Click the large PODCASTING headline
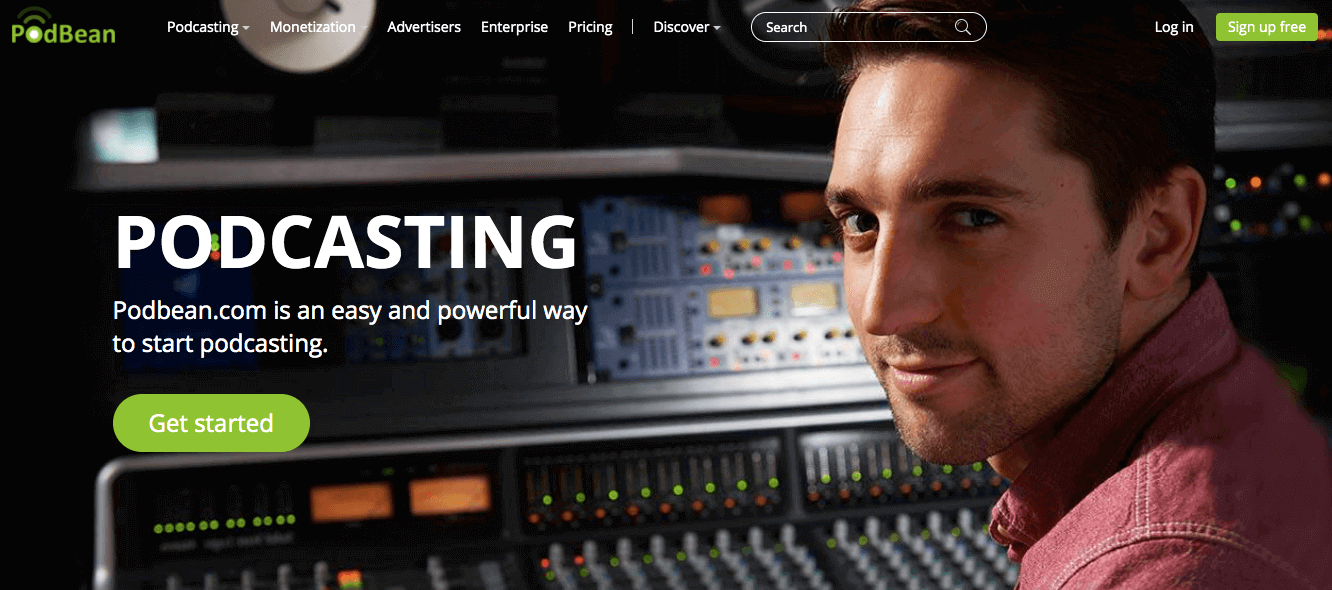Image resolution: width=1332 pixels, height=590 pixels. 346,243
